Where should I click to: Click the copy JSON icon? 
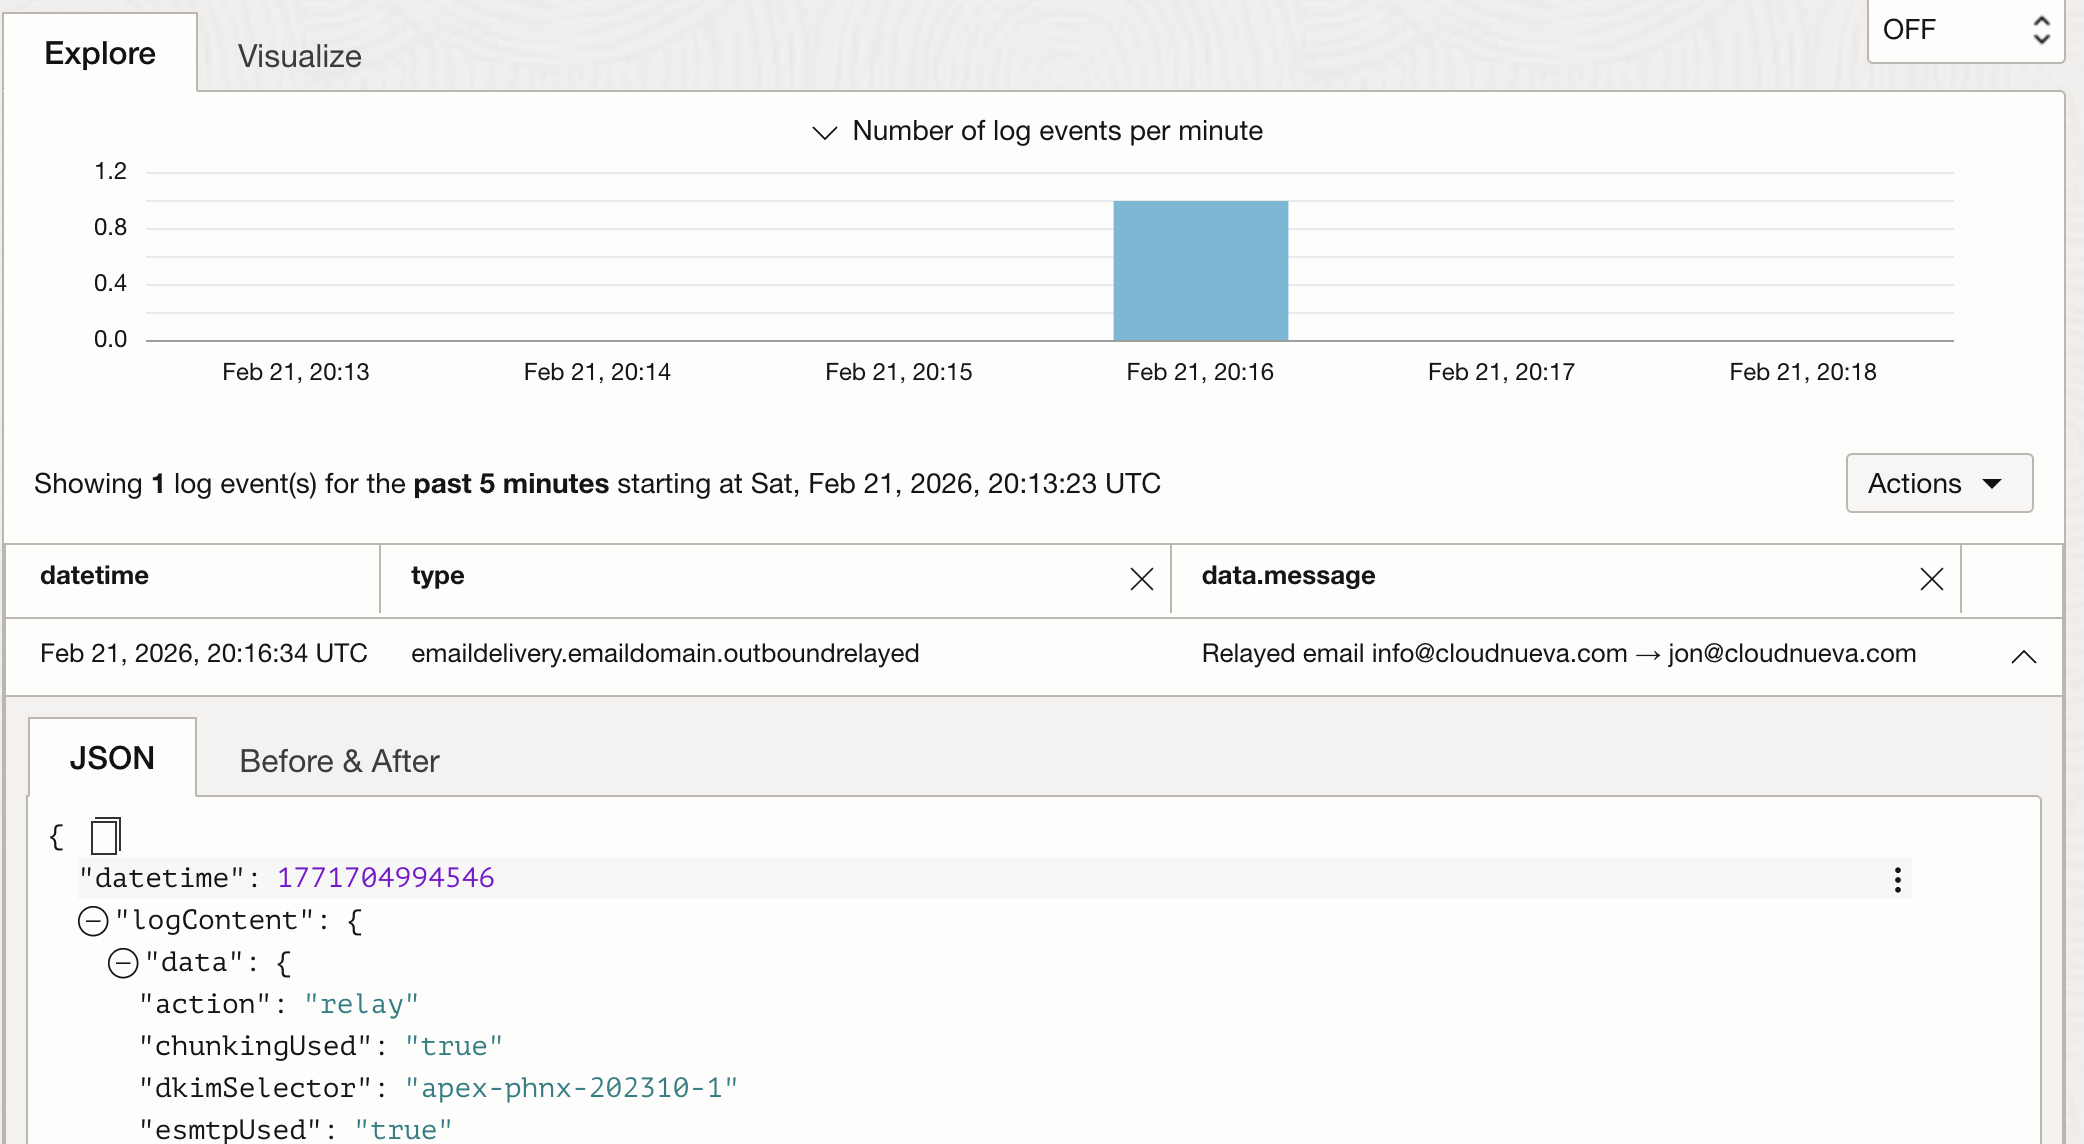[x=104, y=835]
